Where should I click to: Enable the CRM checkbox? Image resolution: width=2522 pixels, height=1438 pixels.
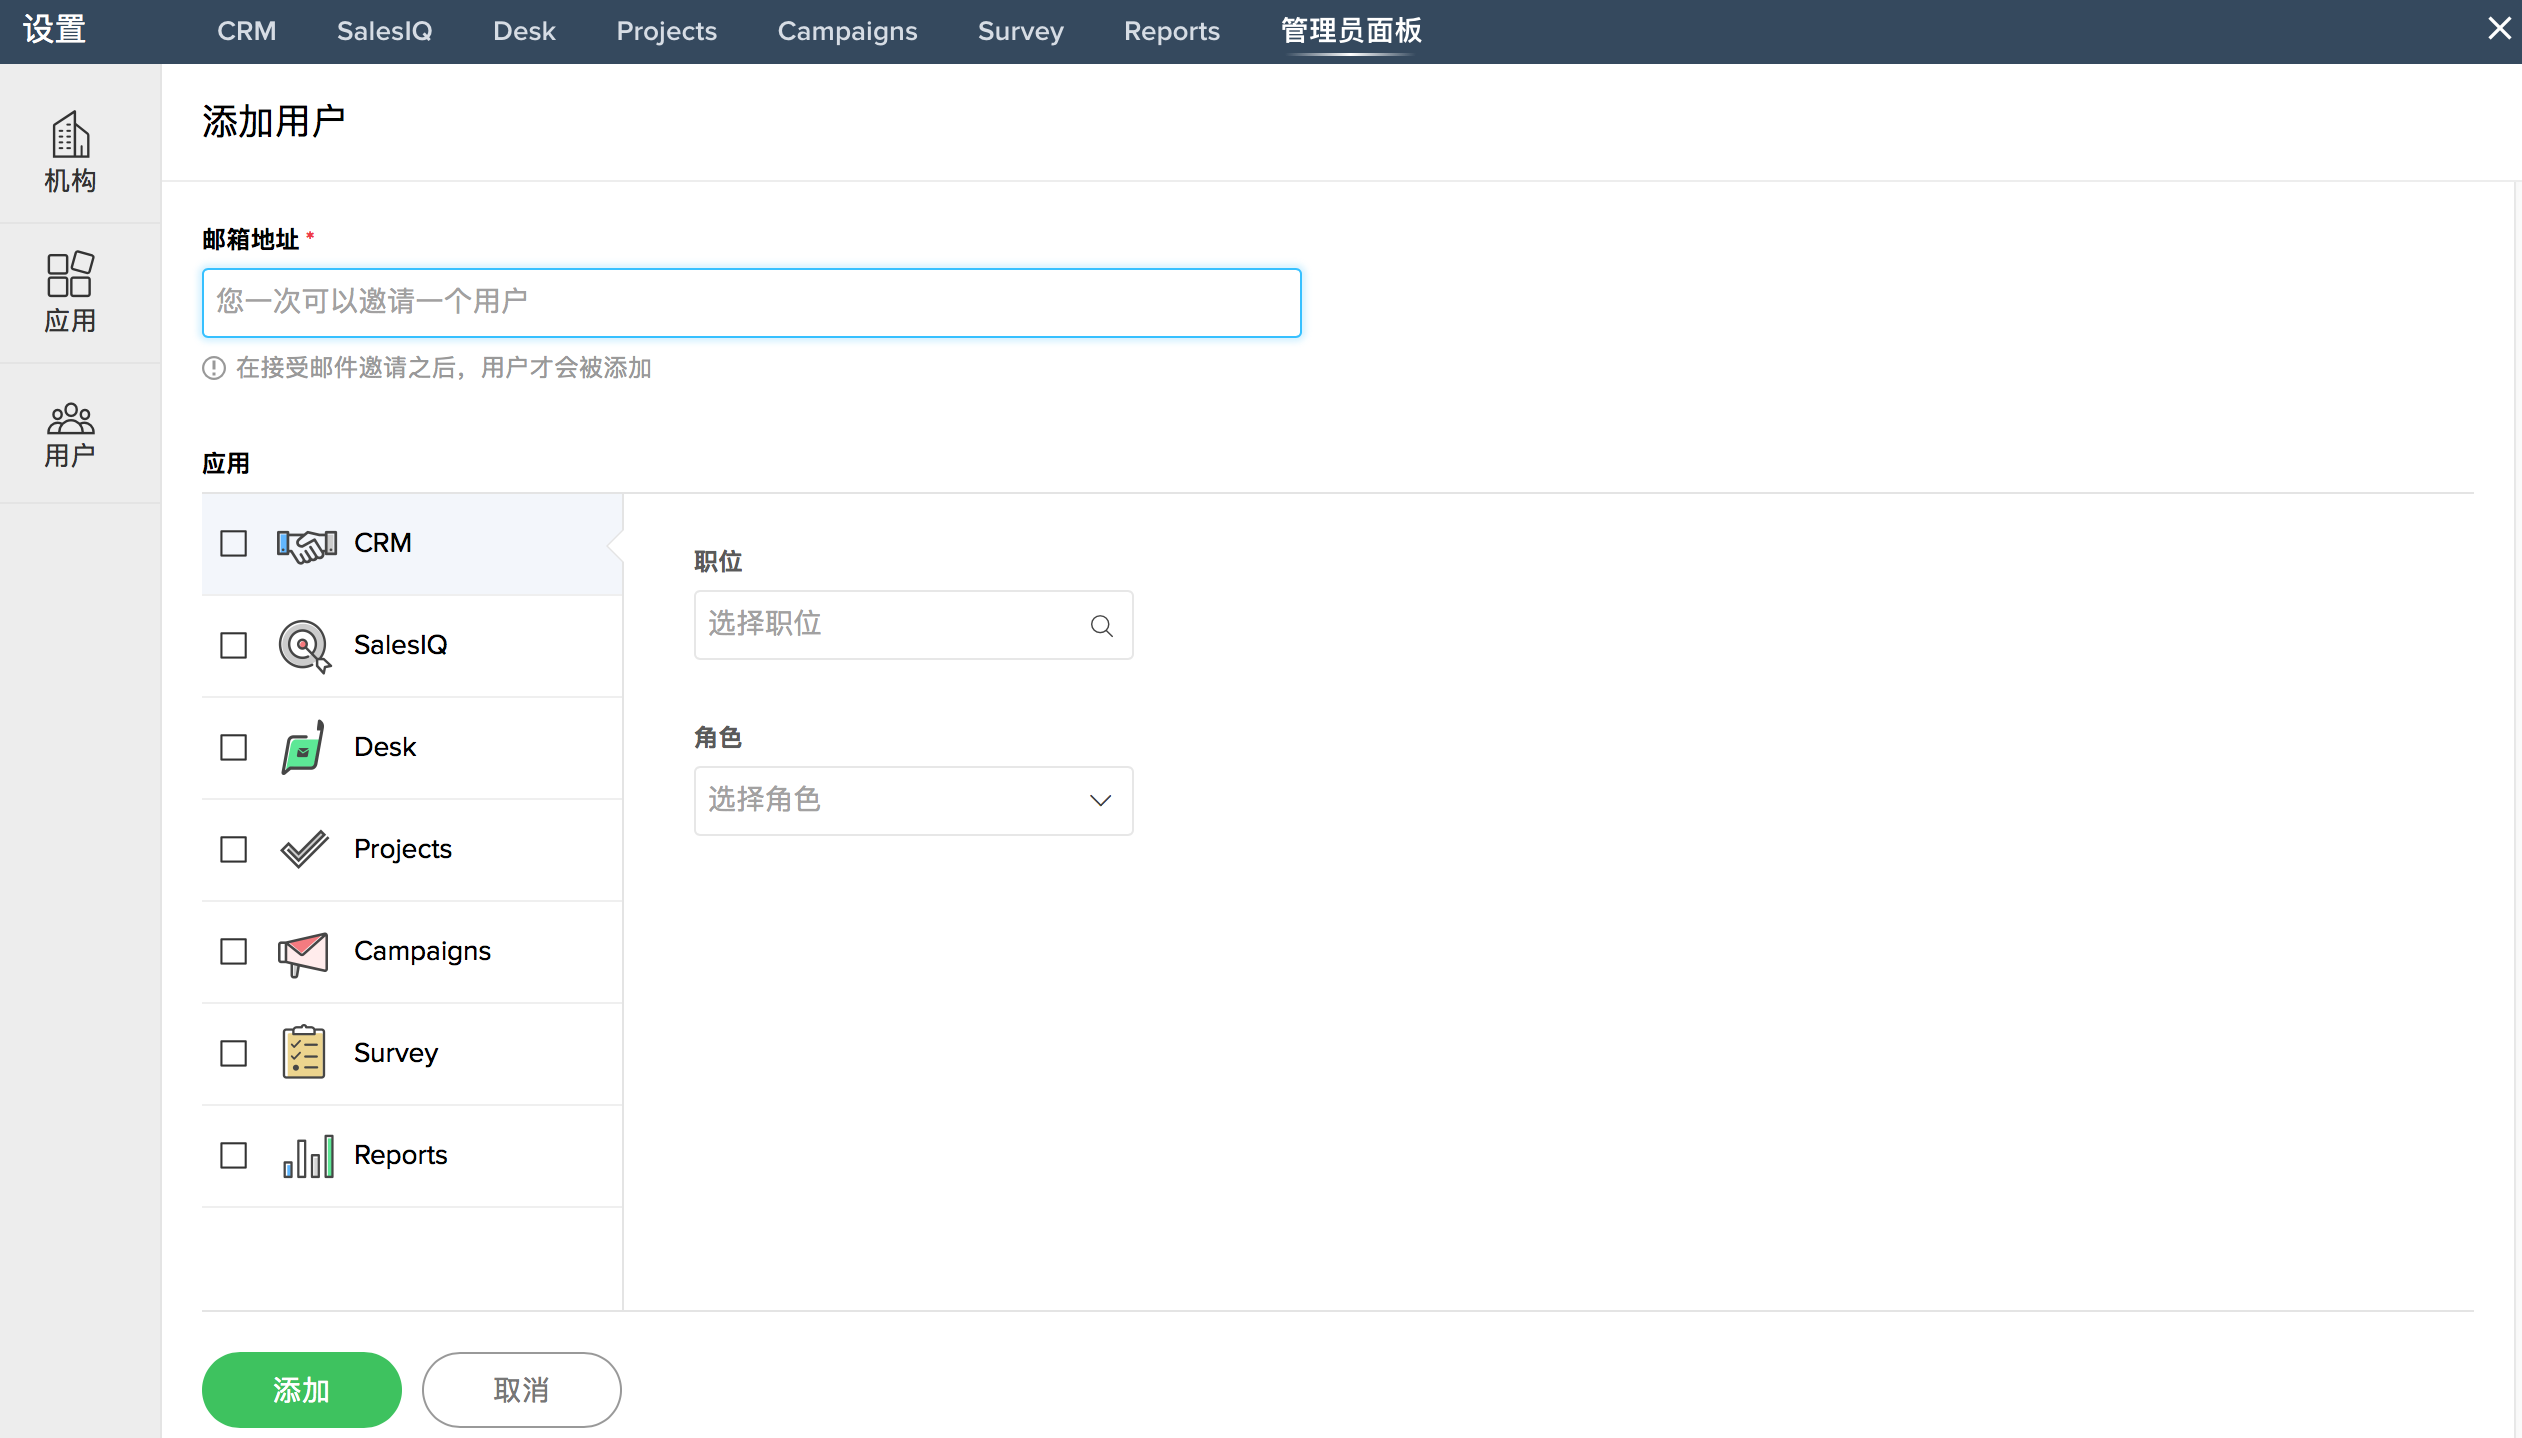(x=233, y=544)
